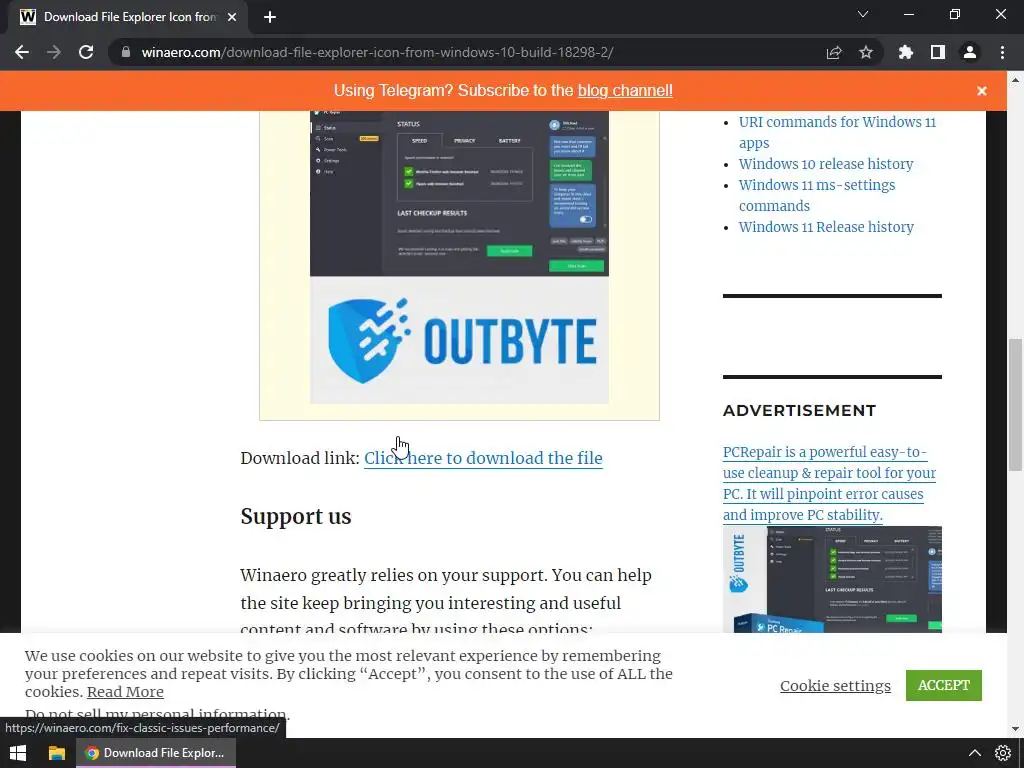View site info via the padlock icon
Screen dimensions: 1024x768
[126, 52]
